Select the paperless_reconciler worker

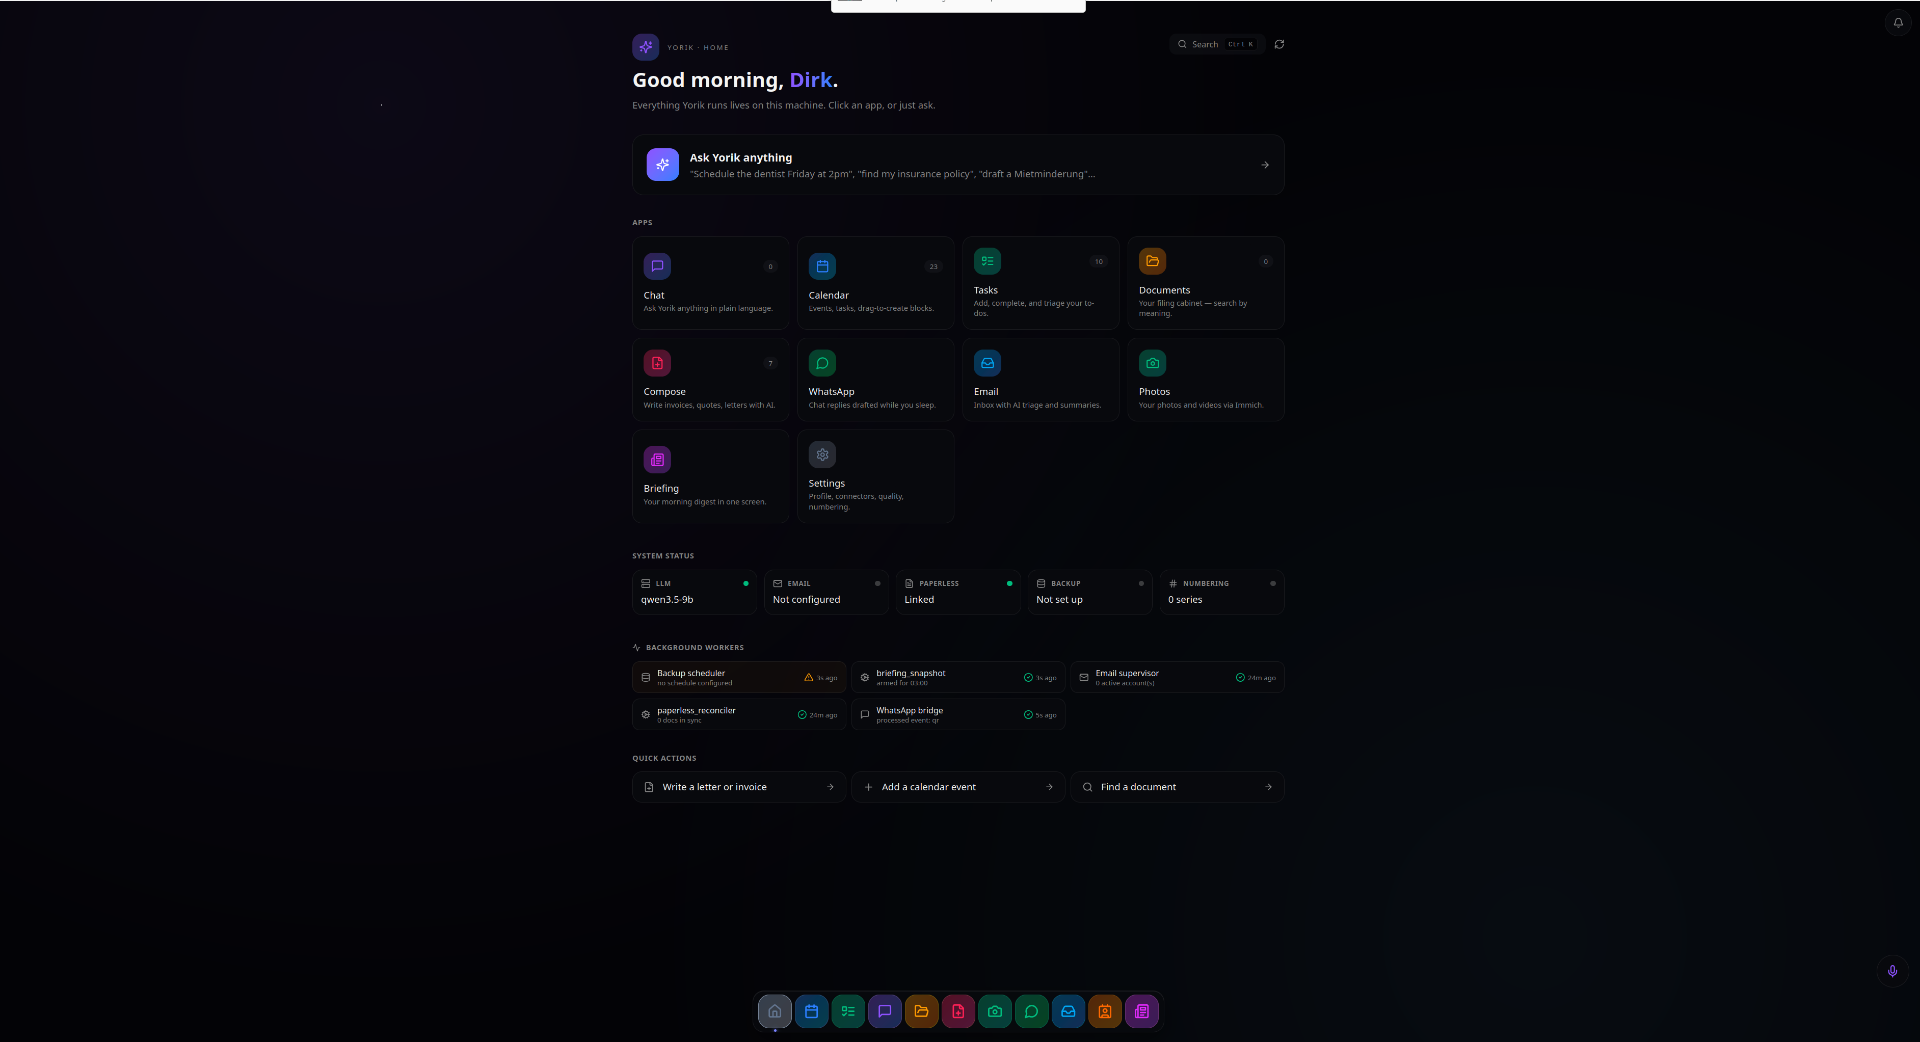click(x=739, y=714)
